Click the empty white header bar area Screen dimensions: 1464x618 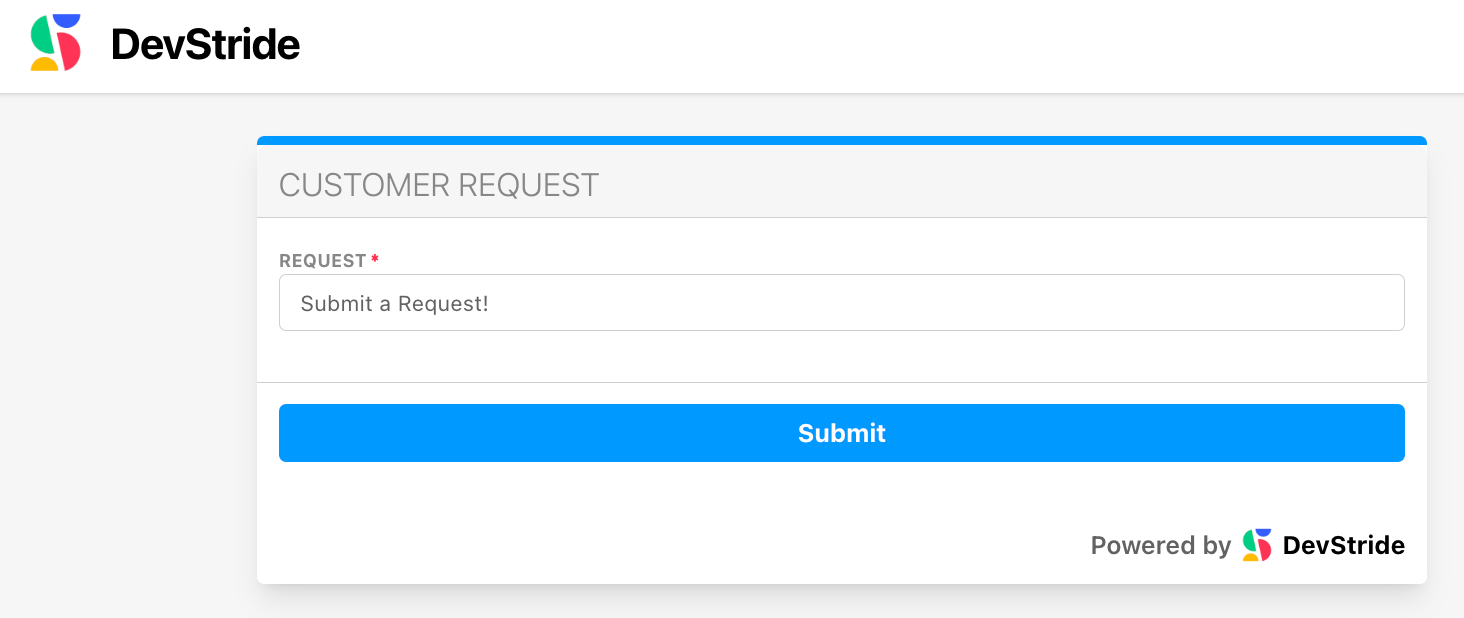click(850, 46)
